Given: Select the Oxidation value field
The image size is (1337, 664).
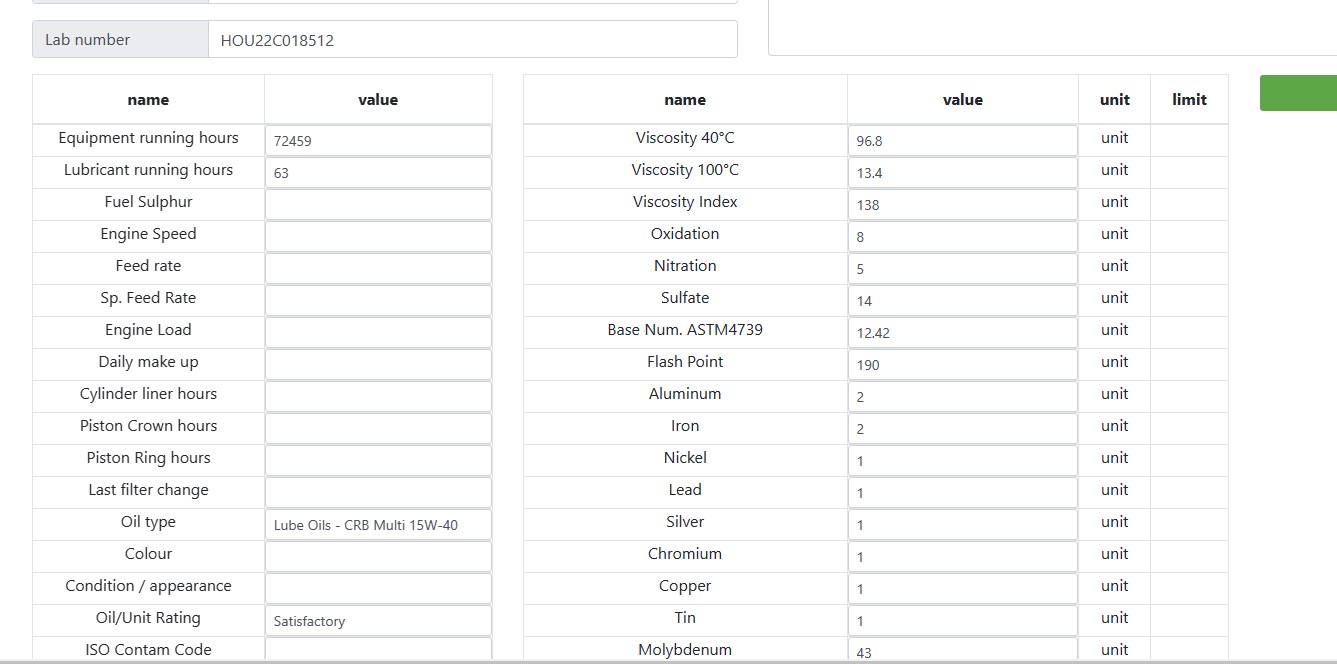Looking at the screenshot, I should pyautogui.click(x=962, y=237).
